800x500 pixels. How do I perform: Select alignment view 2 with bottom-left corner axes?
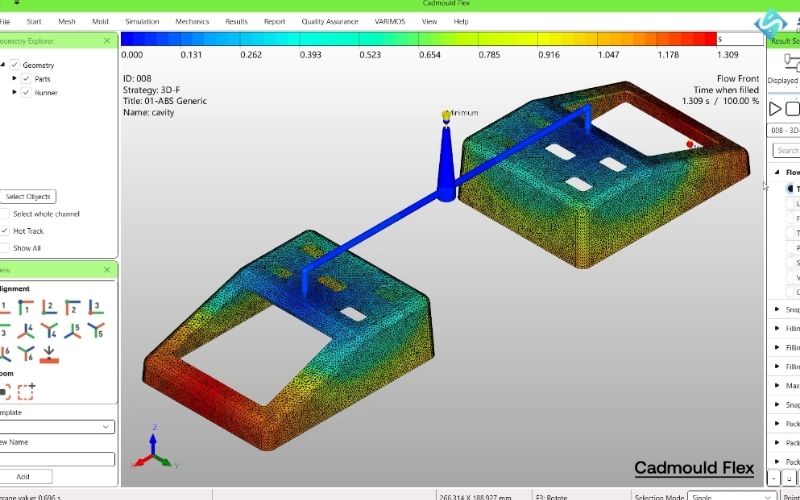click(x=49, y=307)
